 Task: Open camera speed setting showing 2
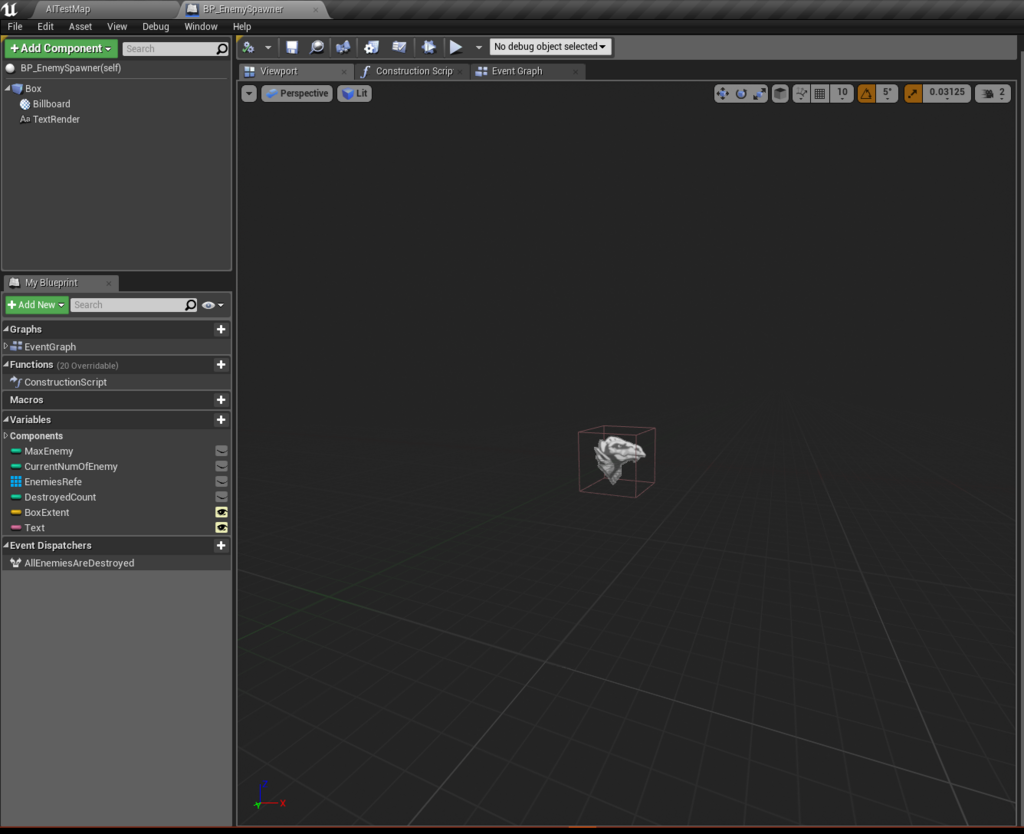coord(993,93)
